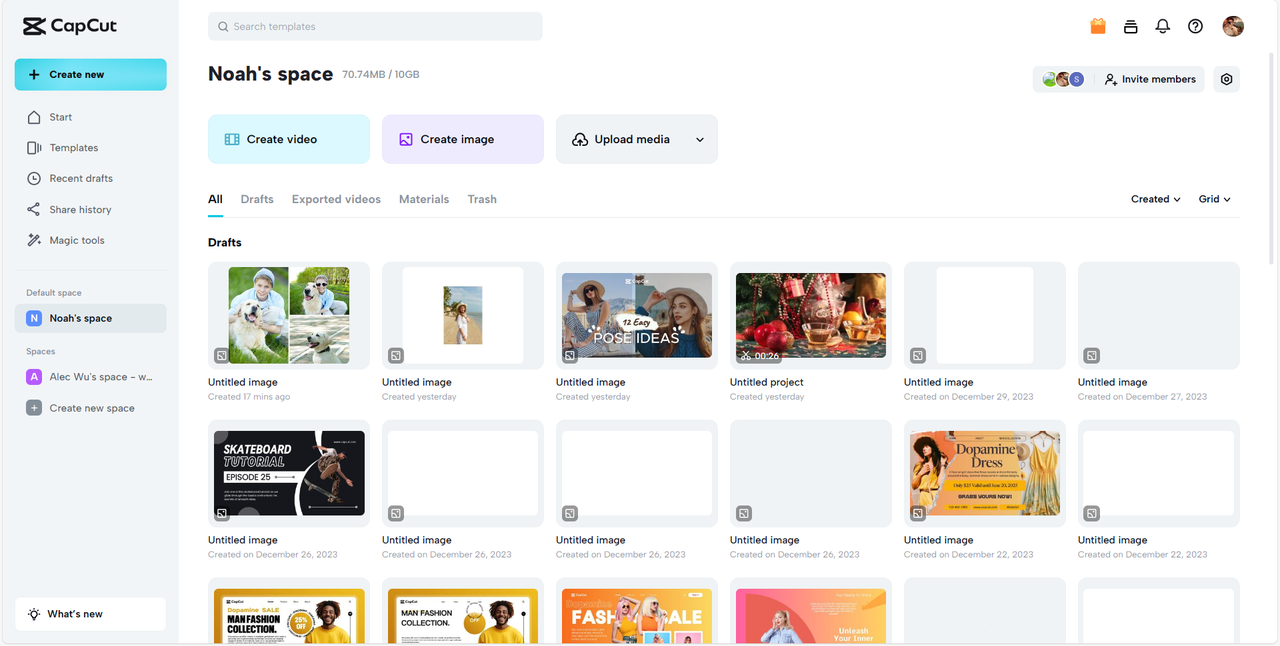
Task: Click the Create new button
Action: pyautogui.click(x=91, y=75)
